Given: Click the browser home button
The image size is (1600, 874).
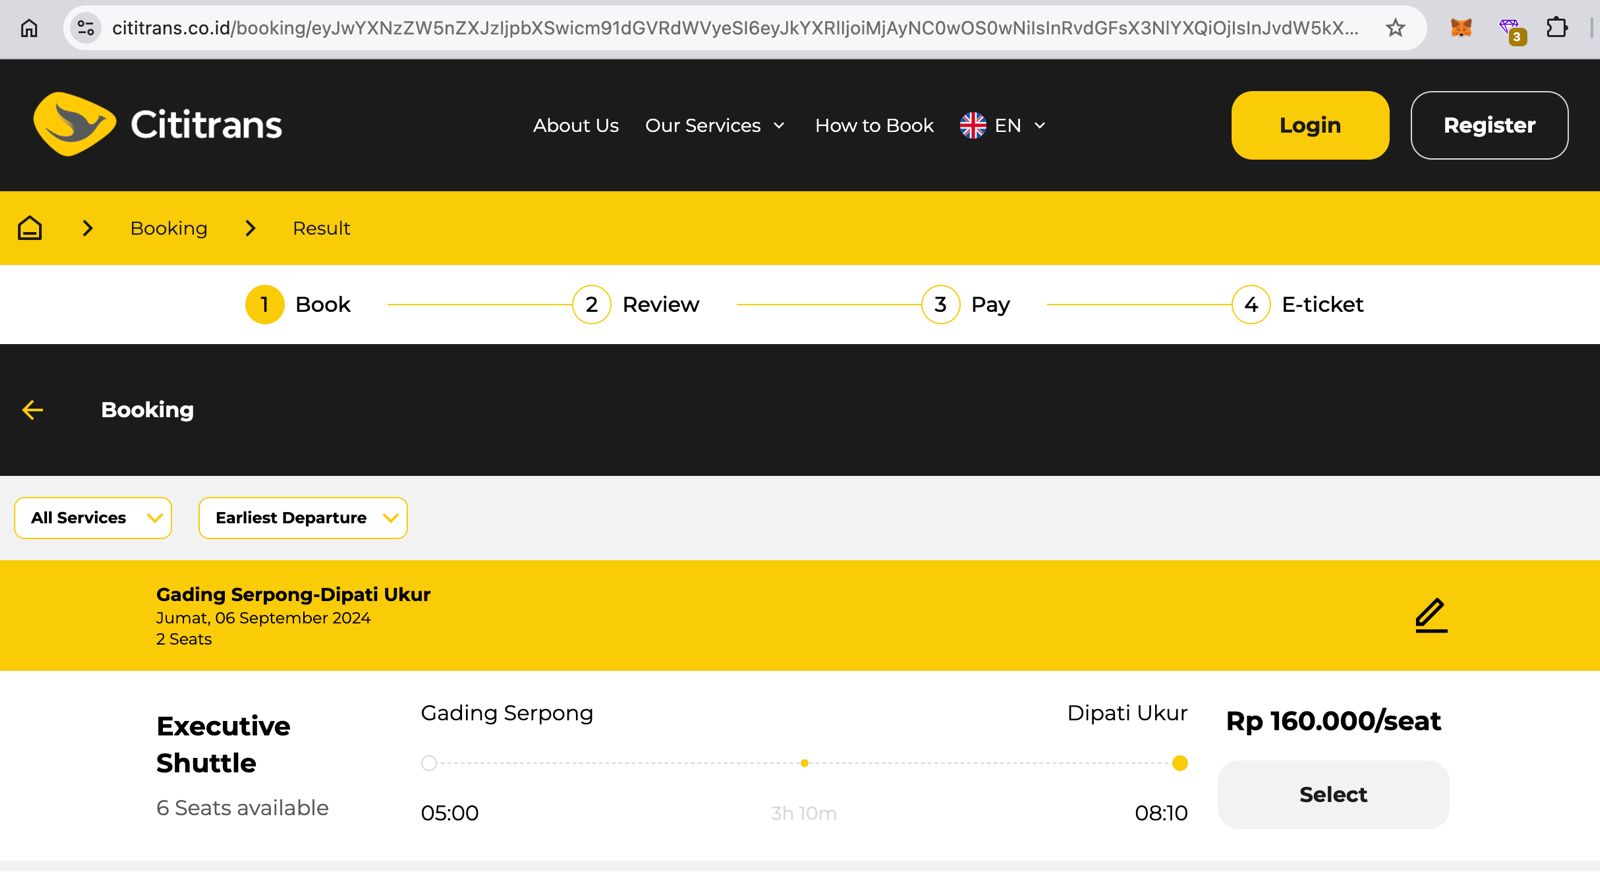Looking at the screenshot, I should click(x=29, y=28).
